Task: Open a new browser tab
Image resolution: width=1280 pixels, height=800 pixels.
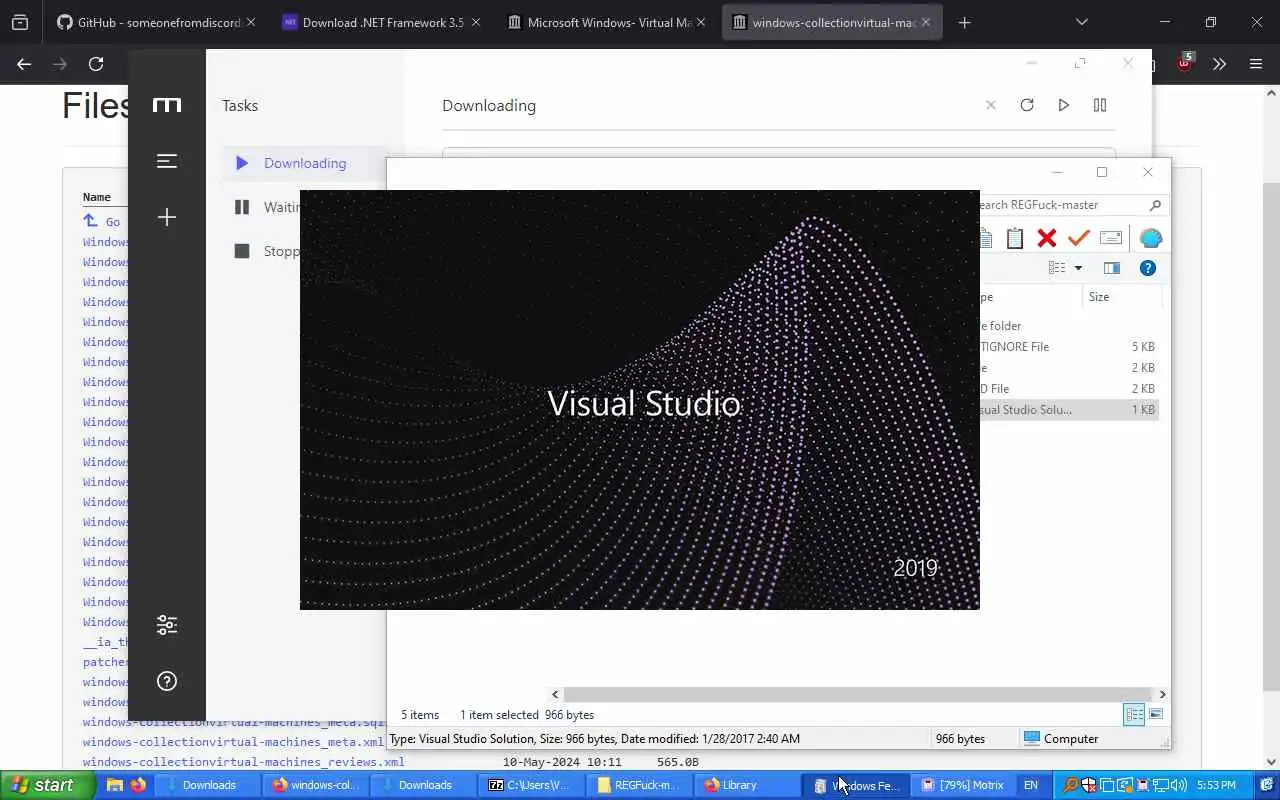Action: 964,22
